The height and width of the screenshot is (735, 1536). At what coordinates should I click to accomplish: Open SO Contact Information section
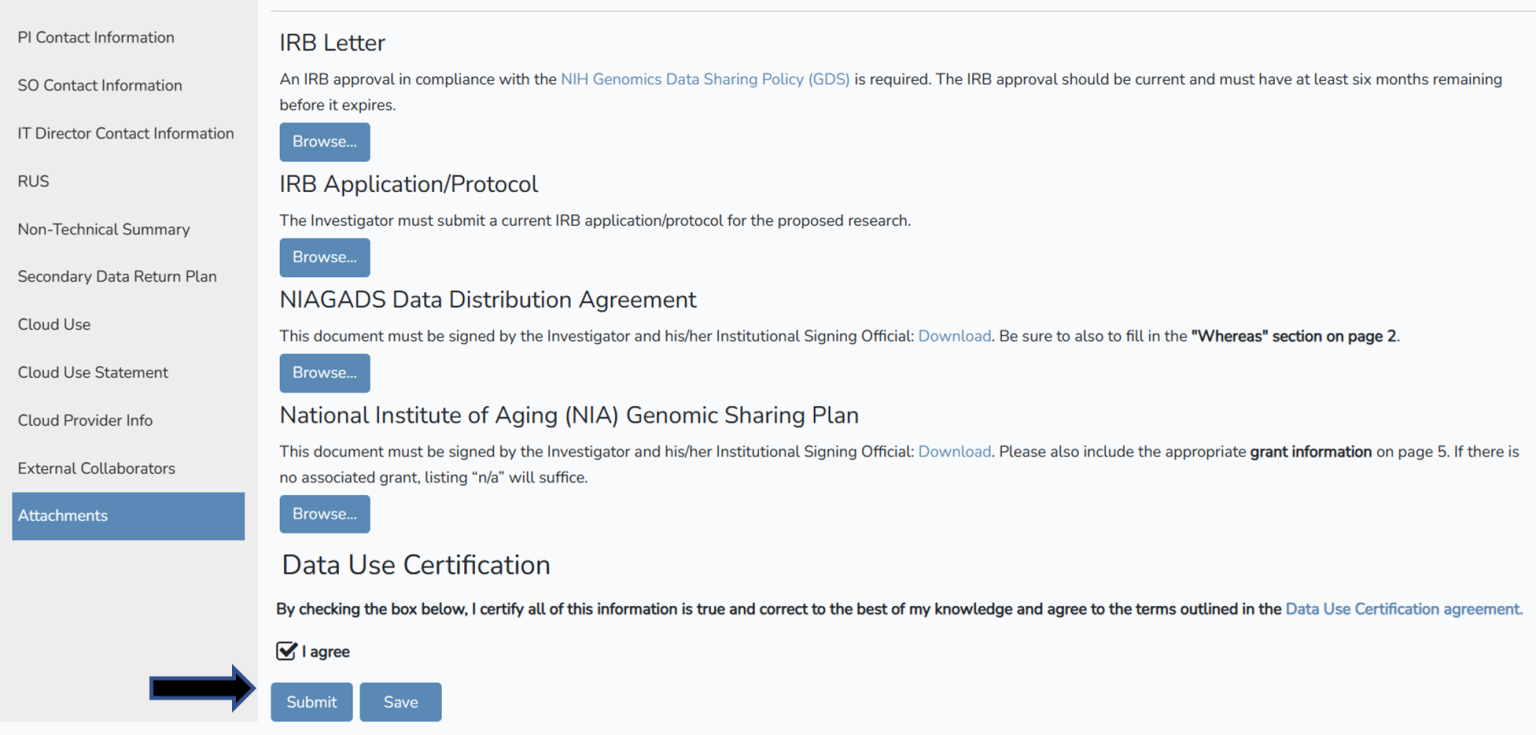[x=100, y=86]
